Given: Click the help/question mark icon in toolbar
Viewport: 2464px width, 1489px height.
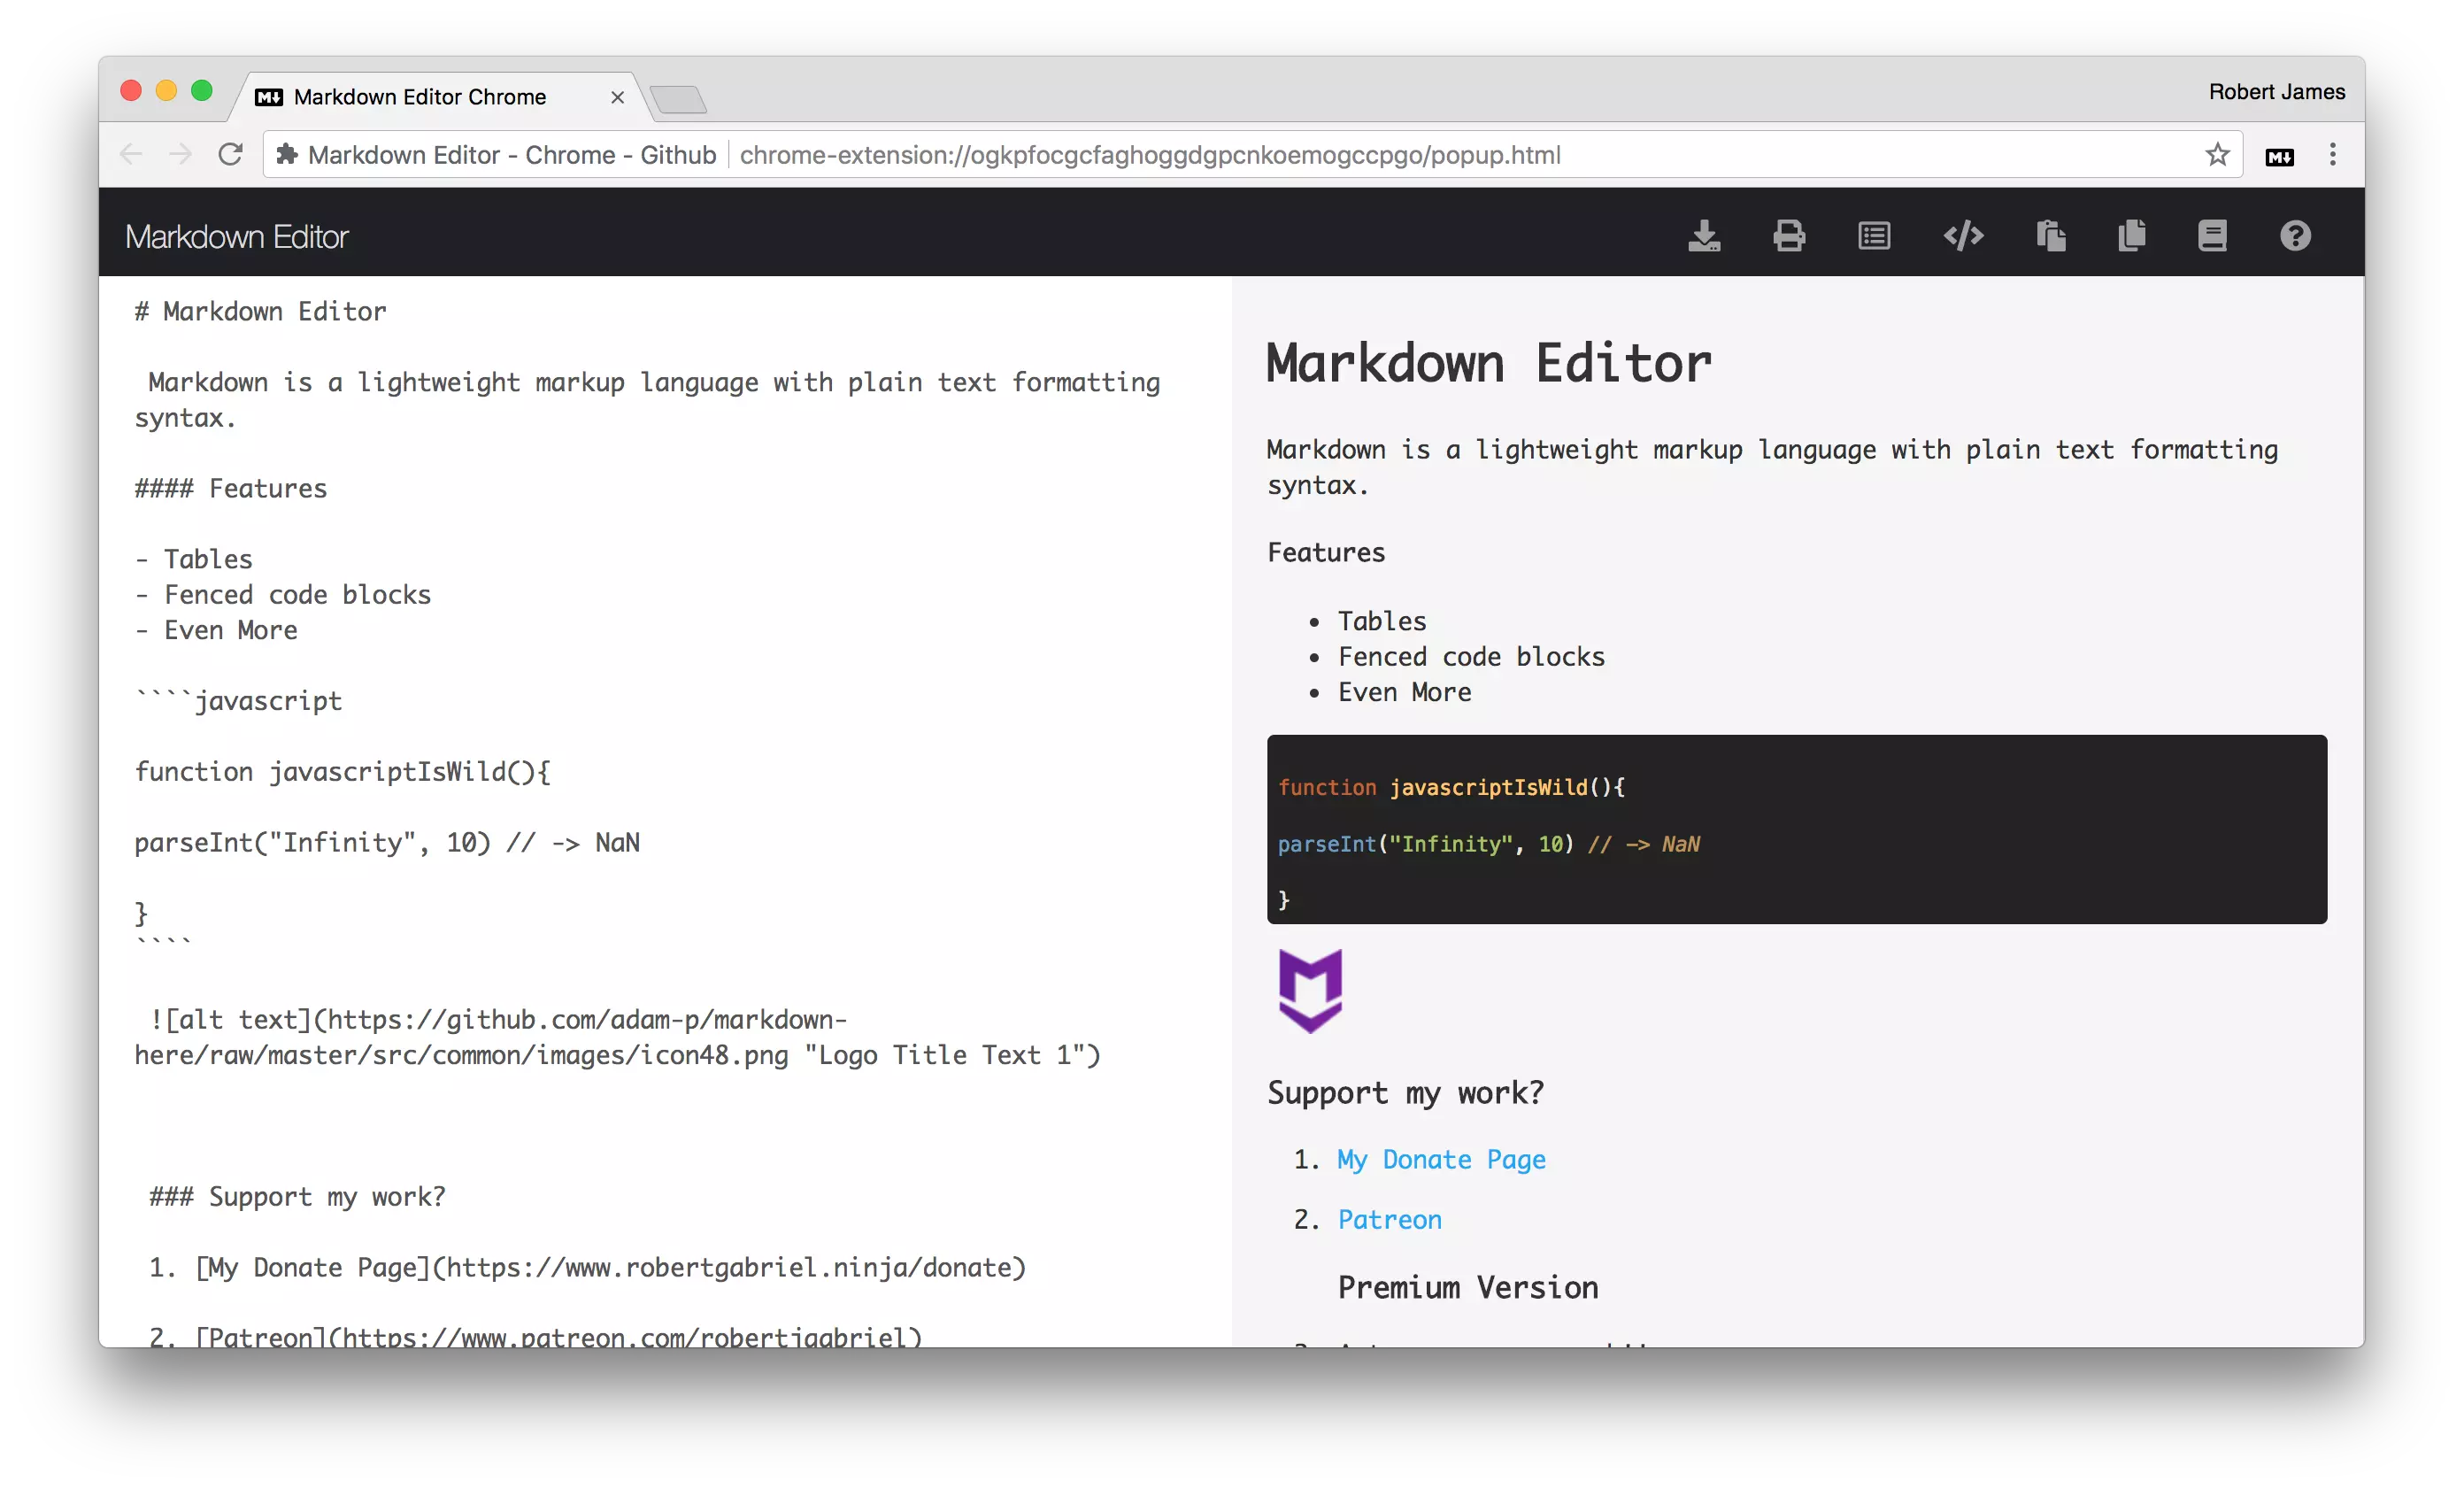Looking at the screenshot, I should (2295, 235).
